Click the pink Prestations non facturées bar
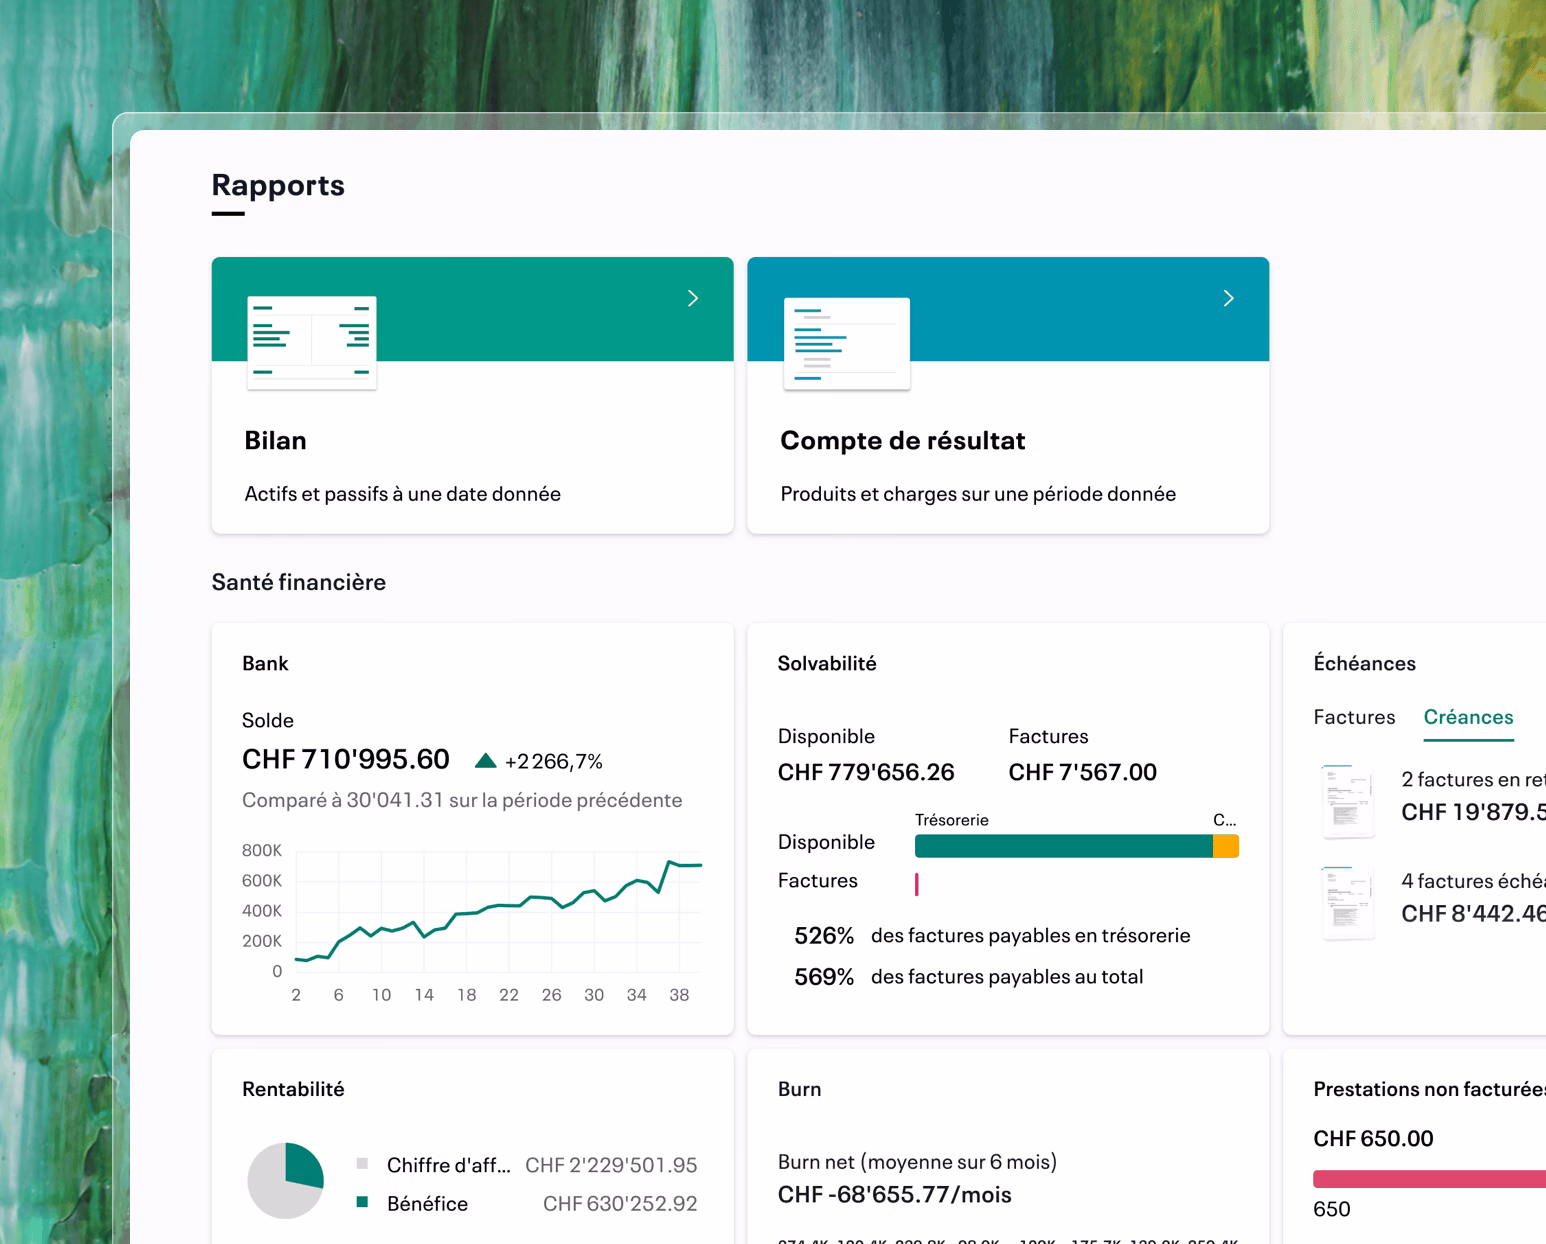Viewport: 1546px width, 1244px height. [x=1429, y=1179]
